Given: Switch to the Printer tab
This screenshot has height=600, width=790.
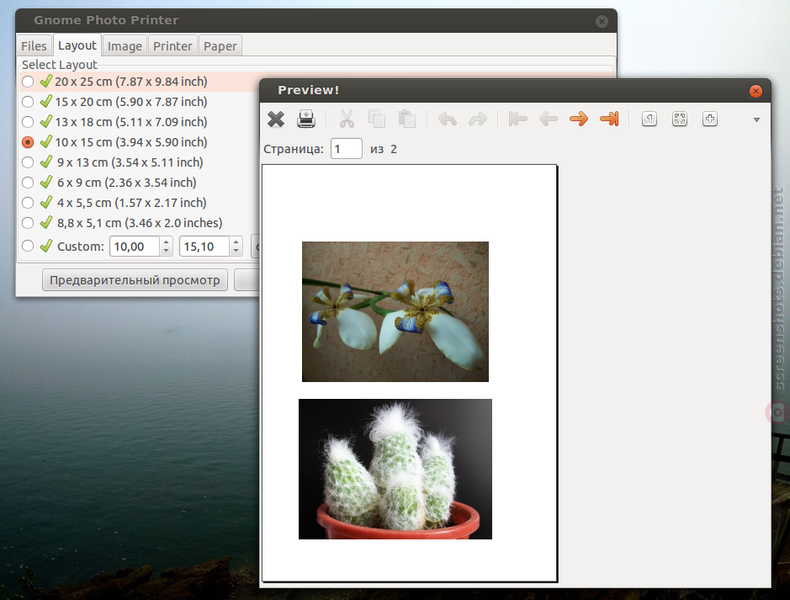Looking at the screenshot, I should tap(172, 46).
